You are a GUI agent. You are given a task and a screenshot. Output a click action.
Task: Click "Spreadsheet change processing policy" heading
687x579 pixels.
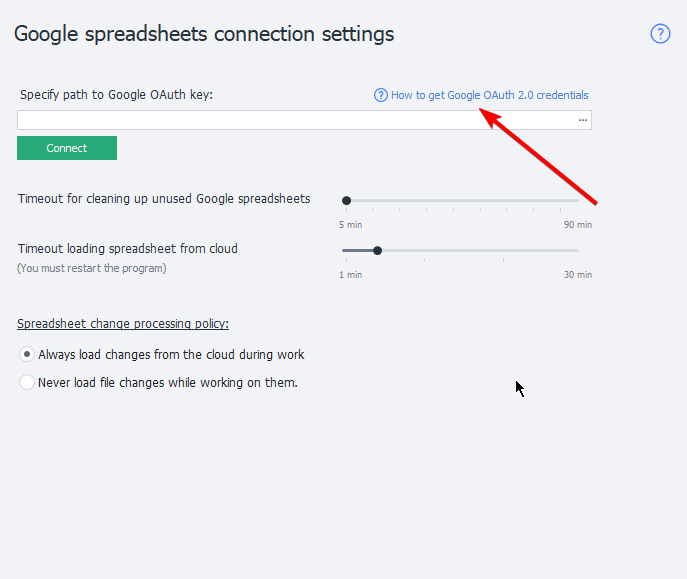(123, 324)
